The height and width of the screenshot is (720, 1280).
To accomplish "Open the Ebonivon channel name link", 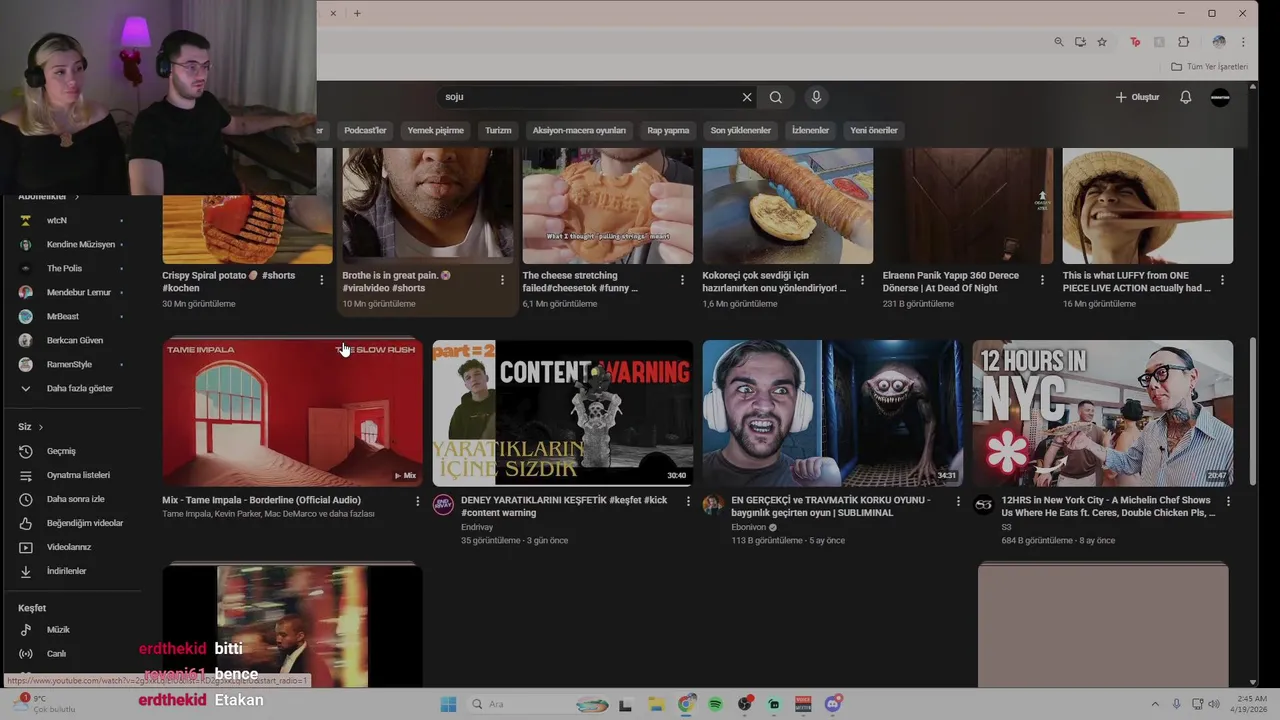I will [748, 527].
